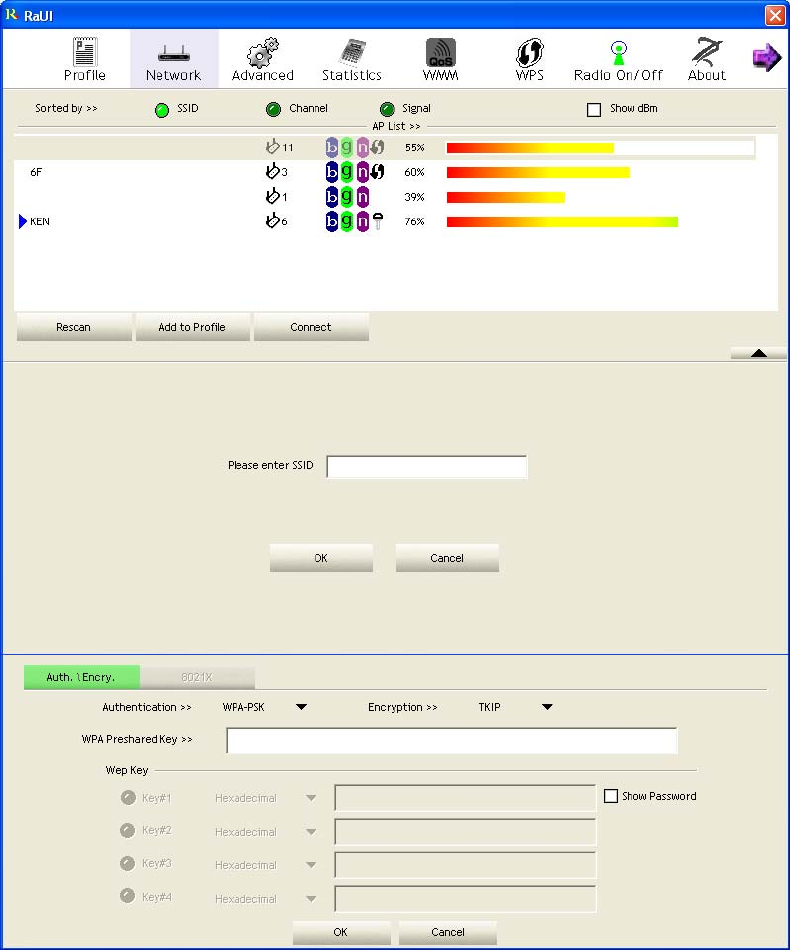Click the Add to Profile button

(192, 327)
